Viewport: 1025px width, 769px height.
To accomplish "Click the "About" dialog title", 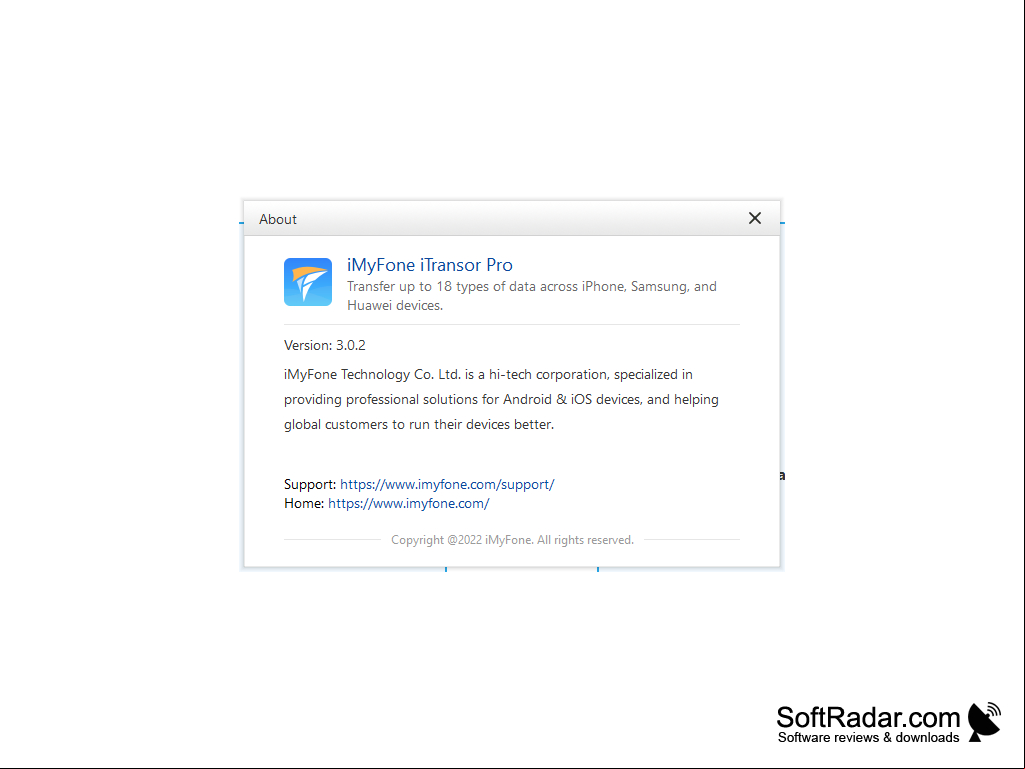I will [278, 219].
